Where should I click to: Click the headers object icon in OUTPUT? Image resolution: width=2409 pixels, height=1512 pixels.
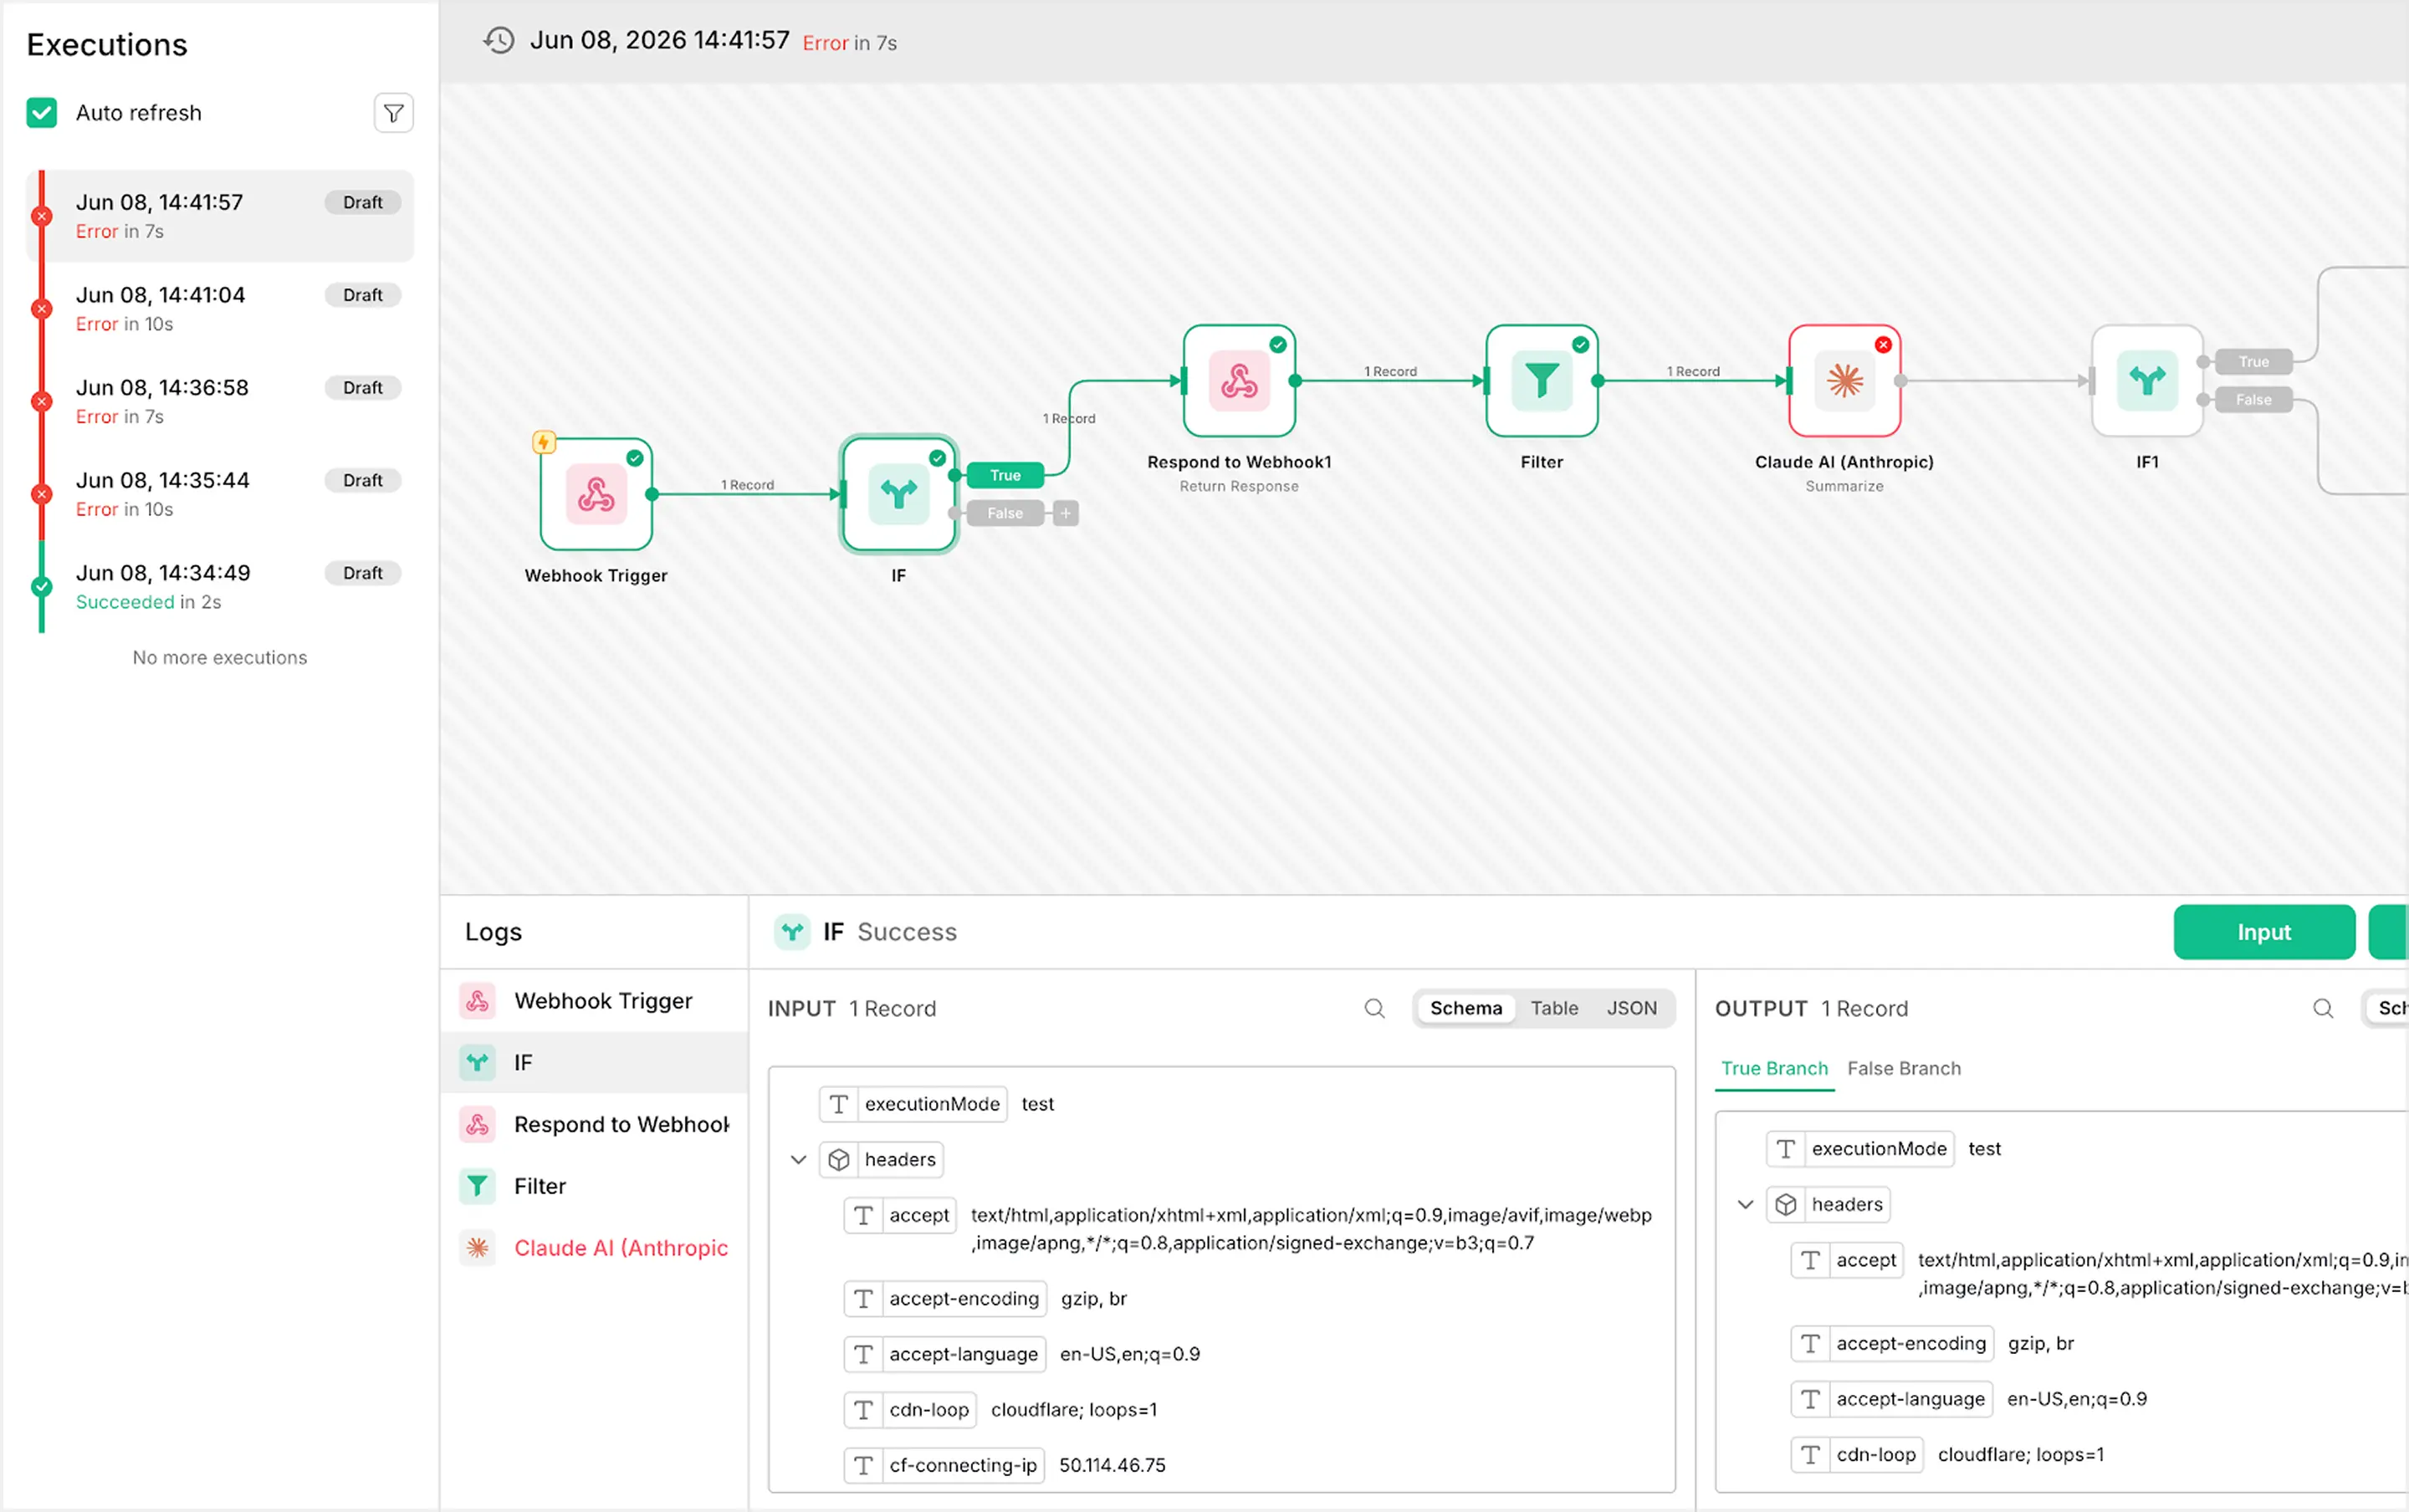[x=1786, y=1205]
